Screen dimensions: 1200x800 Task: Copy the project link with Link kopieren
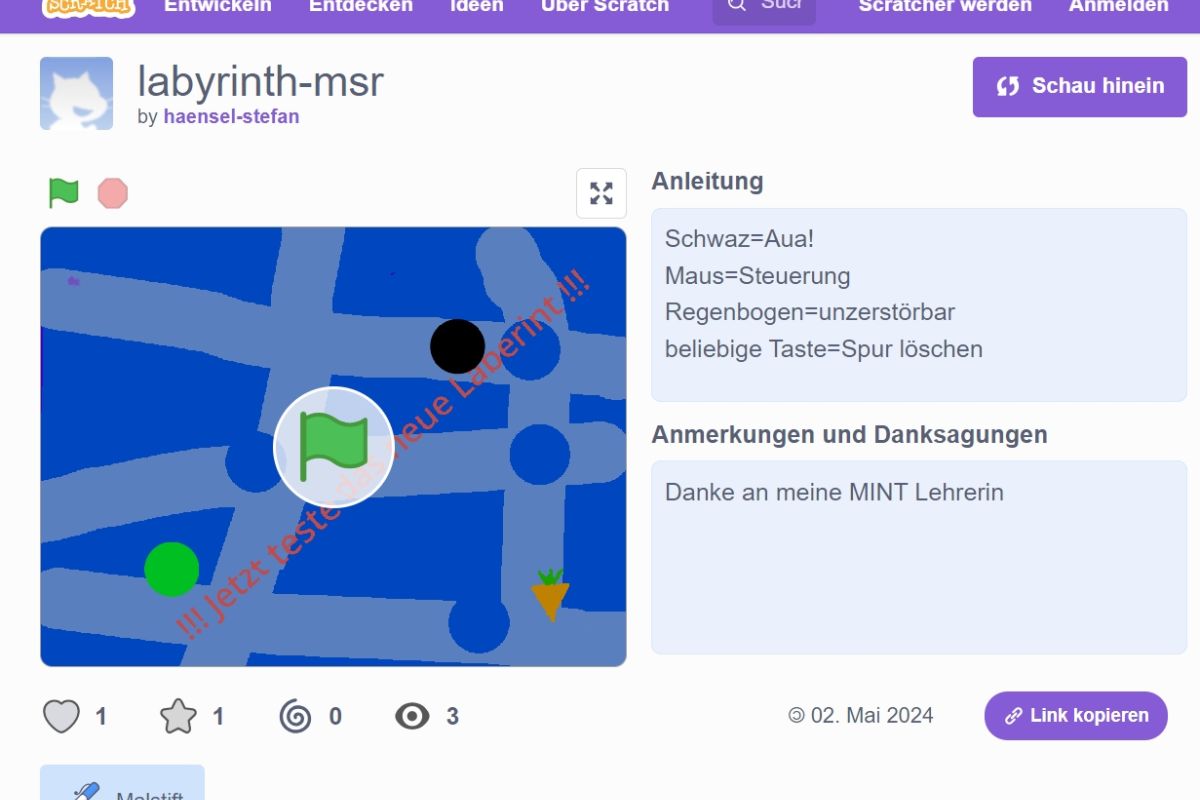1076,716
